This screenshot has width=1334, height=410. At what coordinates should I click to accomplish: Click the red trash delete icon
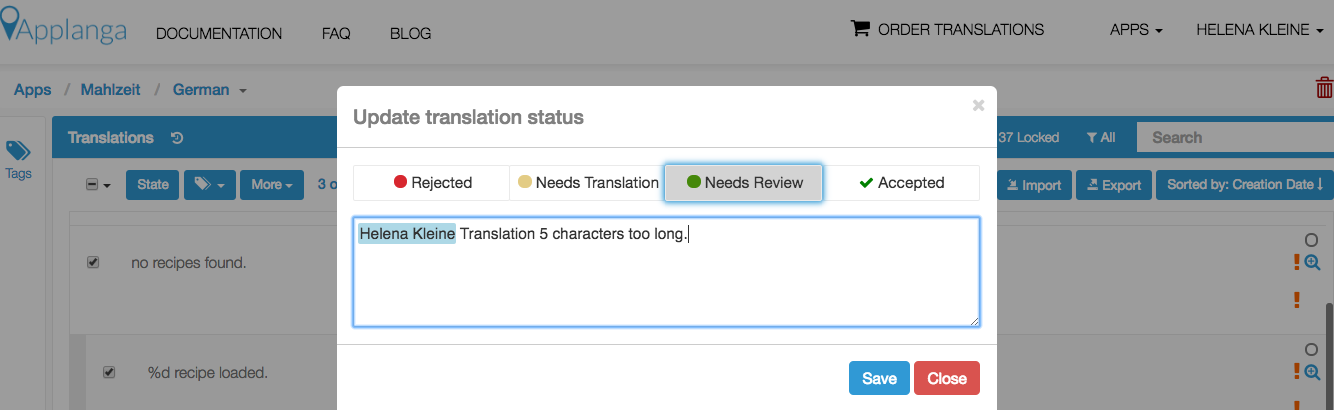click(1324, 88)
